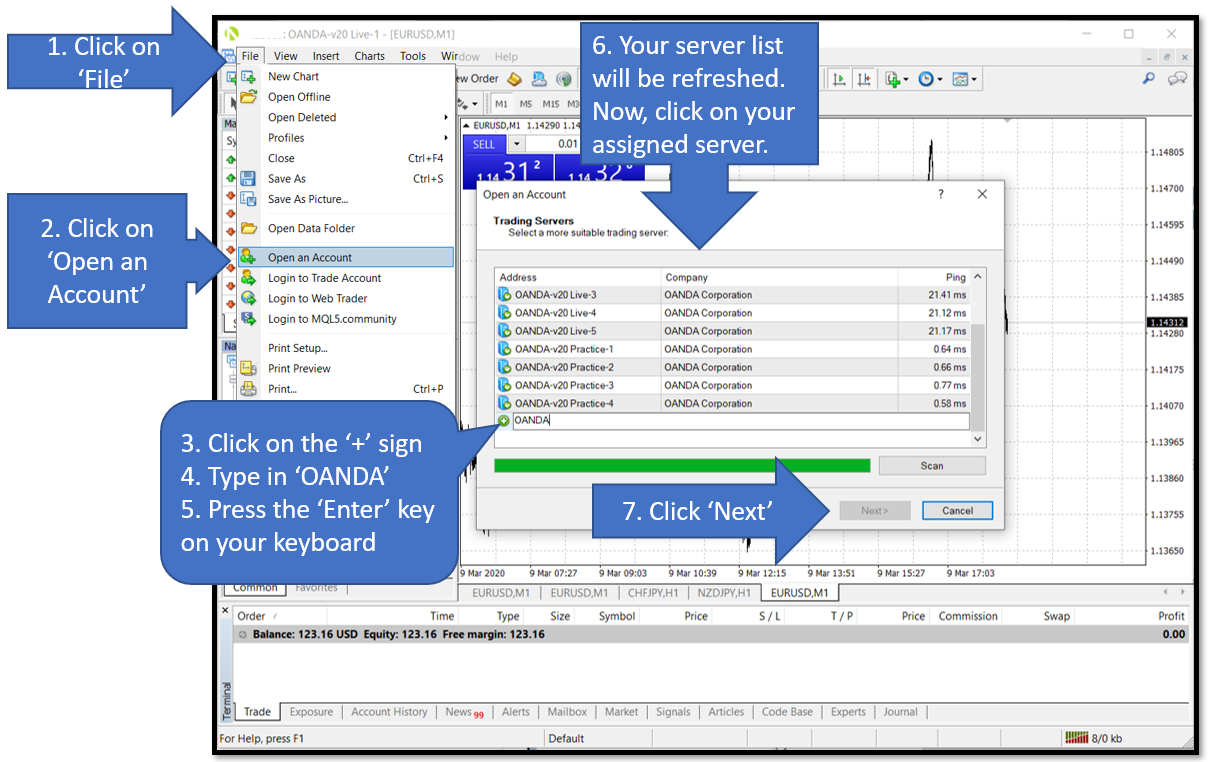This screenshot has height=762, width=1208.
Task: Choose Login to Trade Account menu item
Action: pyautogui.click(x=324, y=278)
